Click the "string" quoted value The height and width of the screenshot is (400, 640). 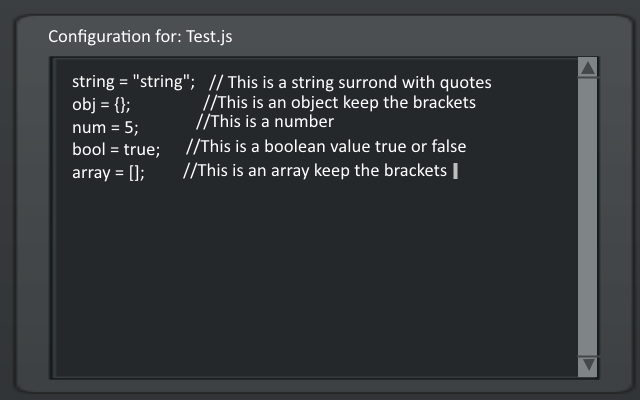coord(163,81)
